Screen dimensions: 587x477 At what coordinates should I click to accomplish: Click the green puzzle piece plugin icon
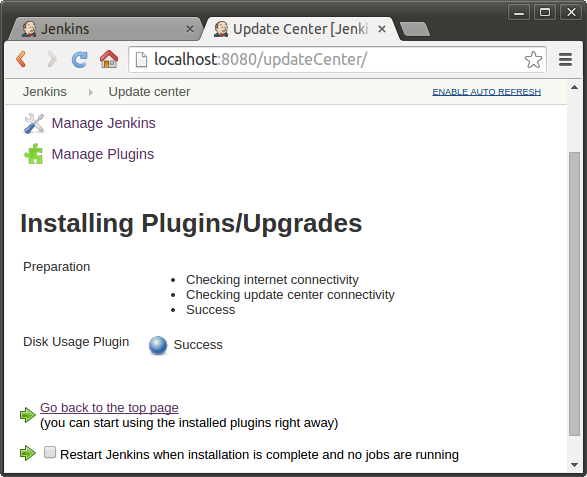click(x=34, y=154)
